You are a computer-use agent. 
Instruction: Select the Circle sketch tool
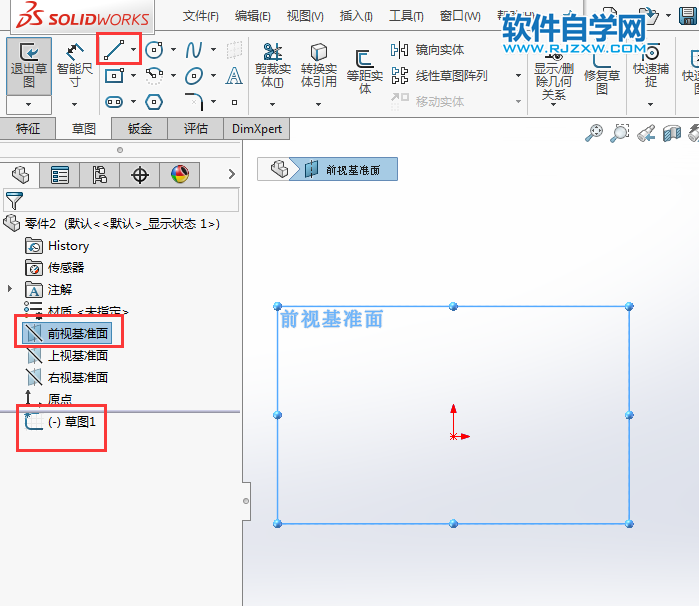(x=154, y=50)
